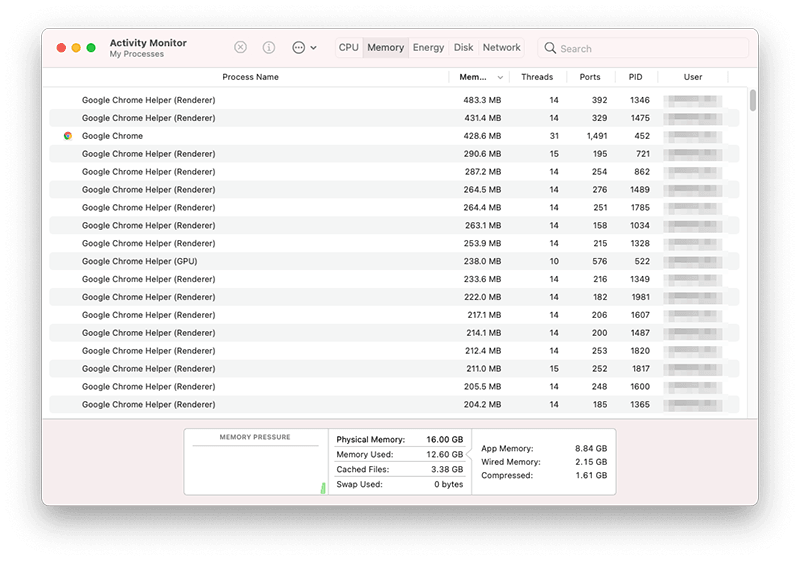This screenshot has height=561, width=800.
Task: Click the My Processes subtitle
Action: coord(137,54)
